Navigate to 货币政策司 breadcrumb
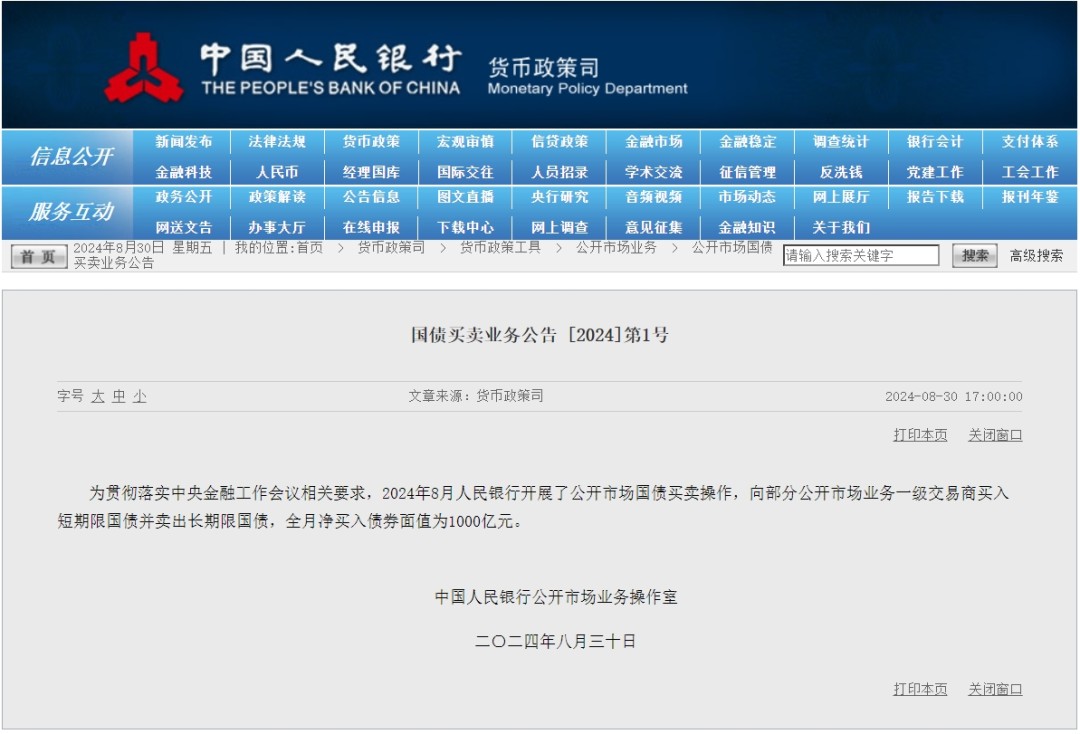 [391, 247]
